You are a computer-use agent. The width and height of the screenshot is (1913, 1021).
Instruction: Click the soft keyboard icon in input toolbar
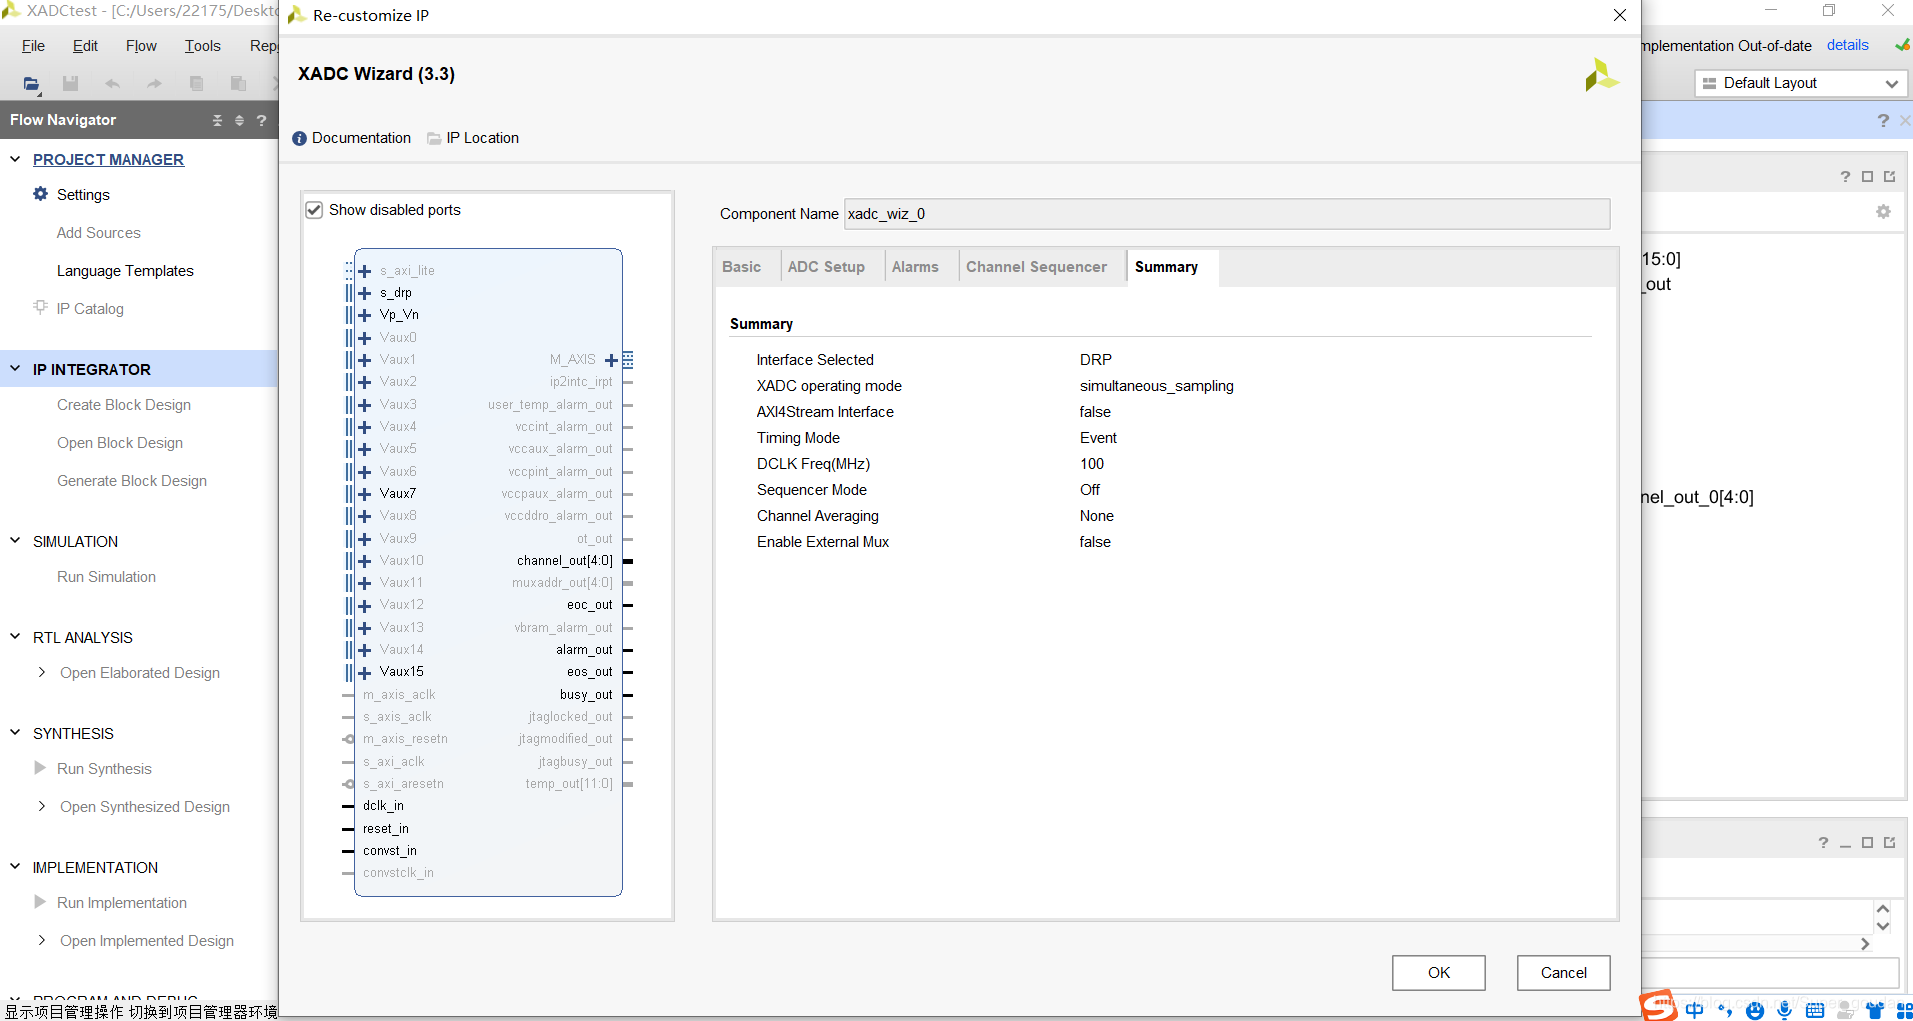click(1815, 1010)
